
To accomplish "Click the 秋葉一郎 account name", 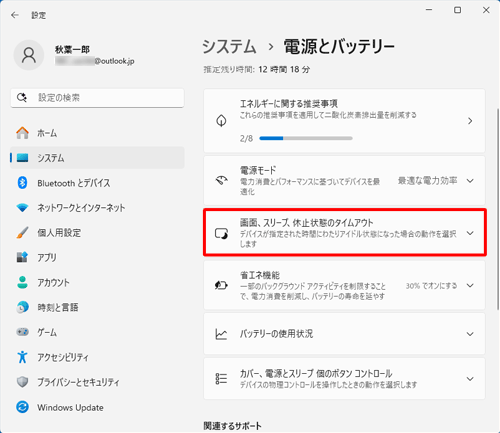I will pyautogui.click(x=72, y=50).
